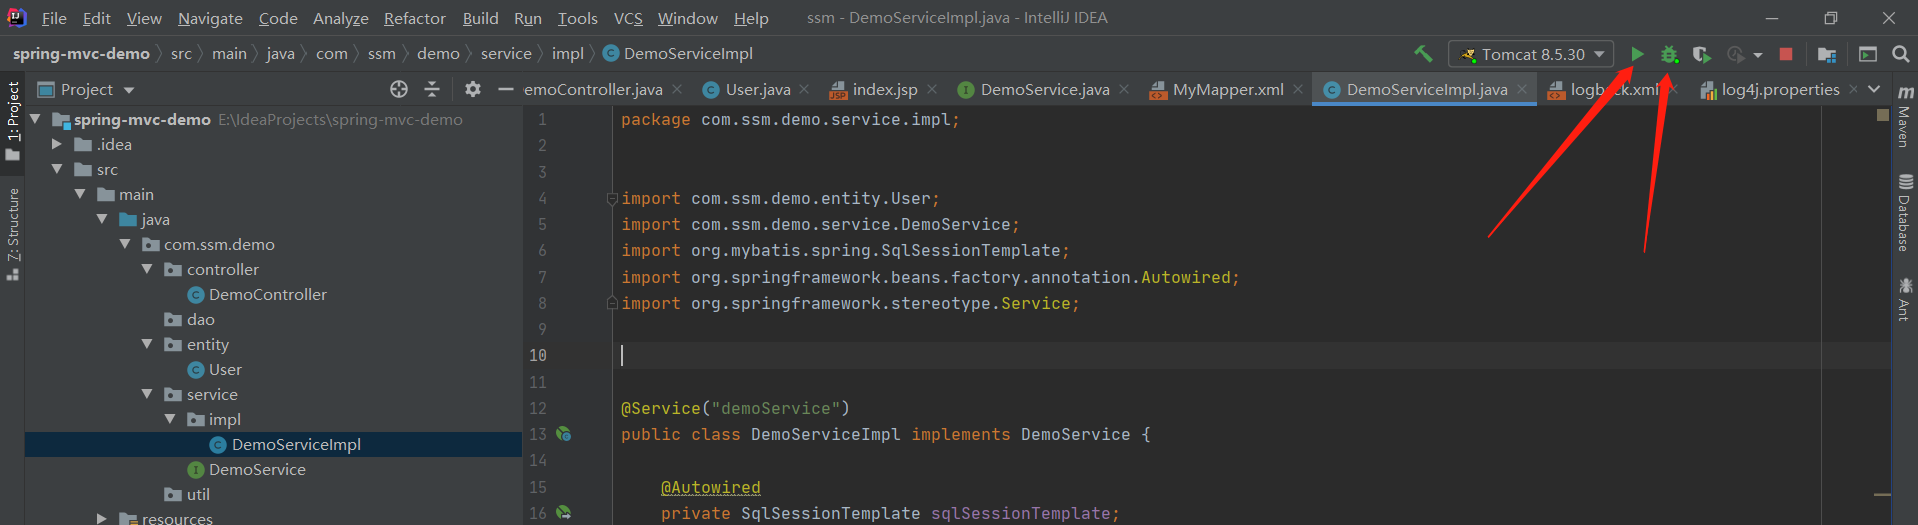Click DemoServiceImpl breadcrumb
Viewport: 1918px width, 525px height.
click(687, 54)
